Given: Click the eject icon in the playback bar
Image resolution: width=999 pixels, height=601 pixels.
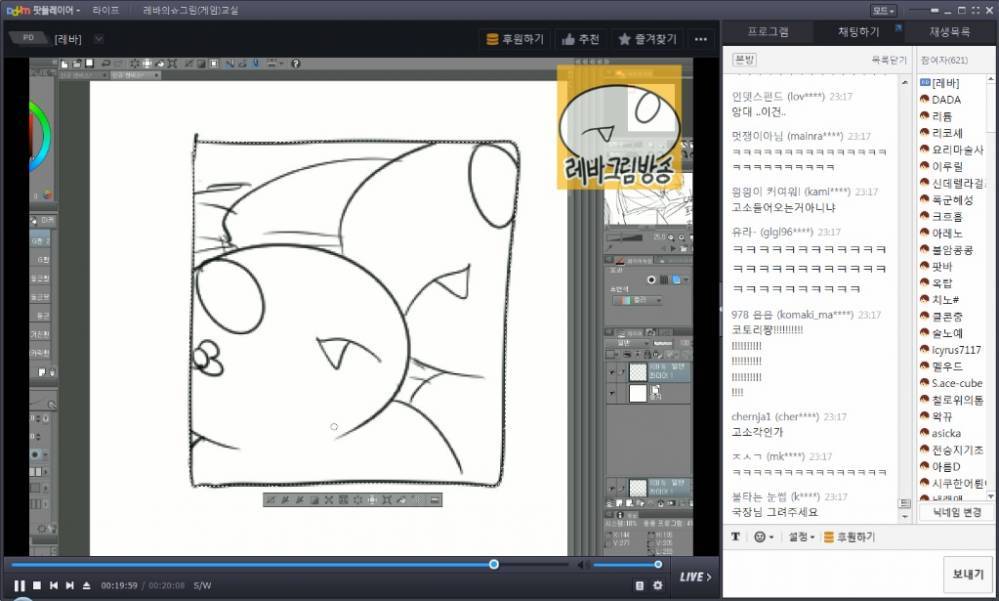Looking at the screenshot, I should point(86,586).
